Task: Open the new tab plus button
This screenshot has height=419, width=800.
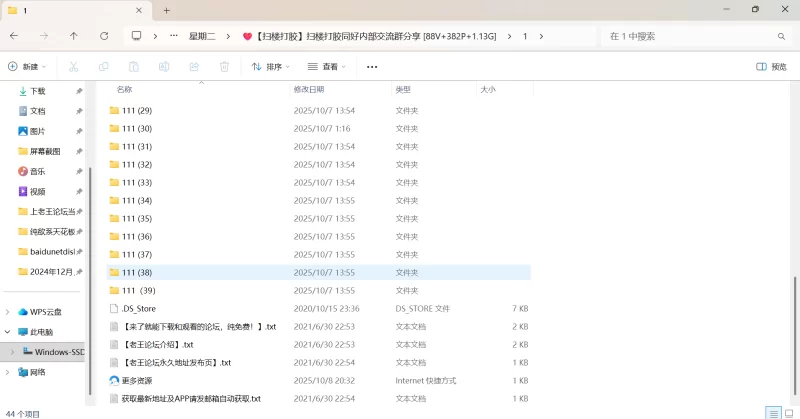Action: pos(167,10)
